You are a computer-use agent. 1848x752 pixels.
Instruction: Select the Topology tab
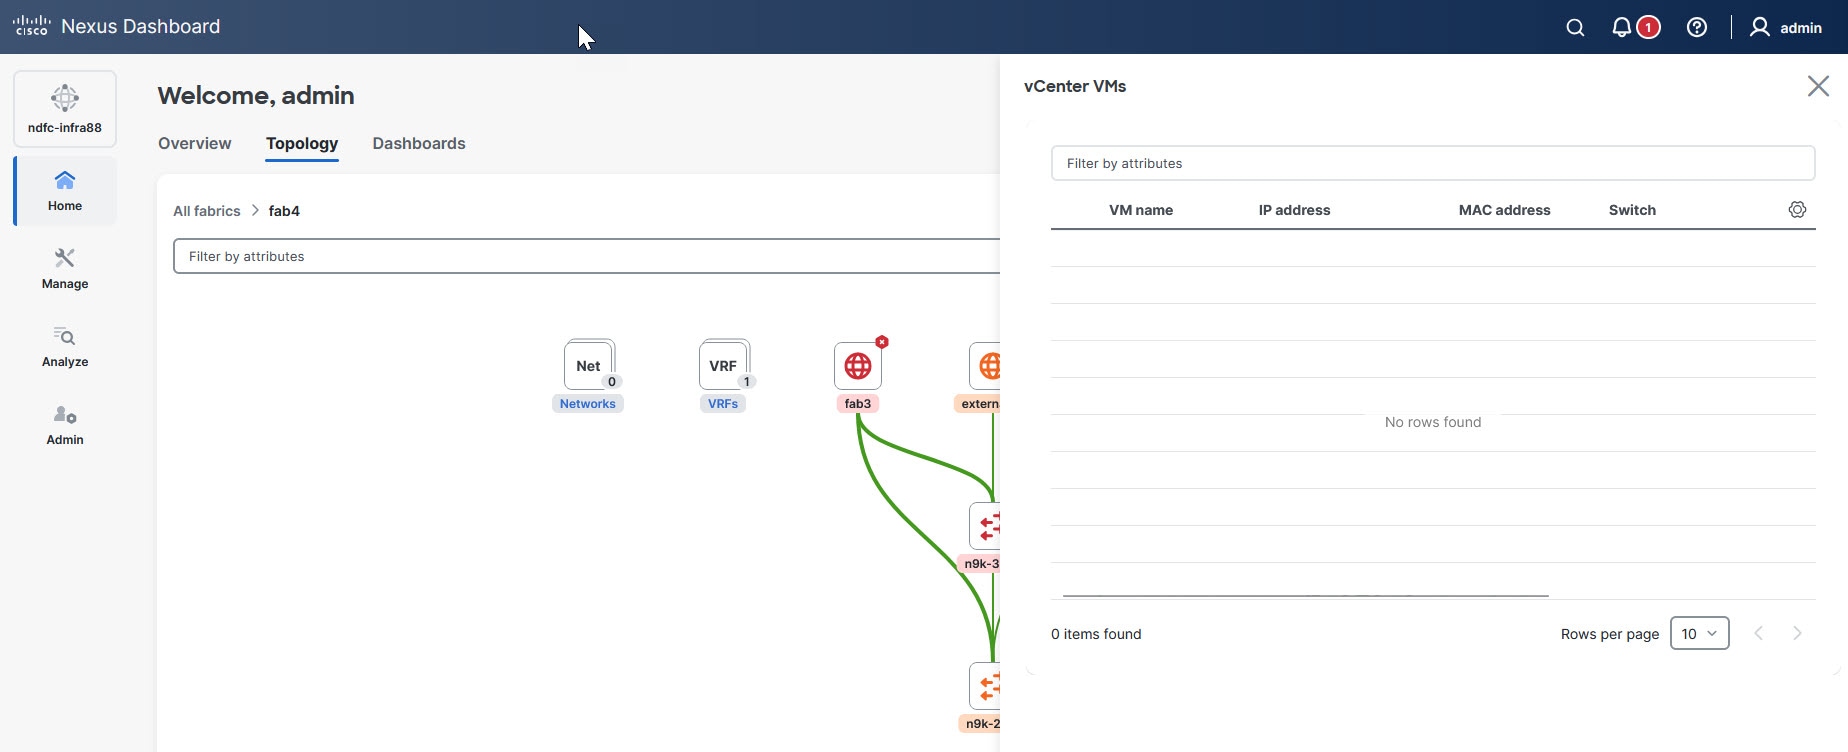point(302,143)
